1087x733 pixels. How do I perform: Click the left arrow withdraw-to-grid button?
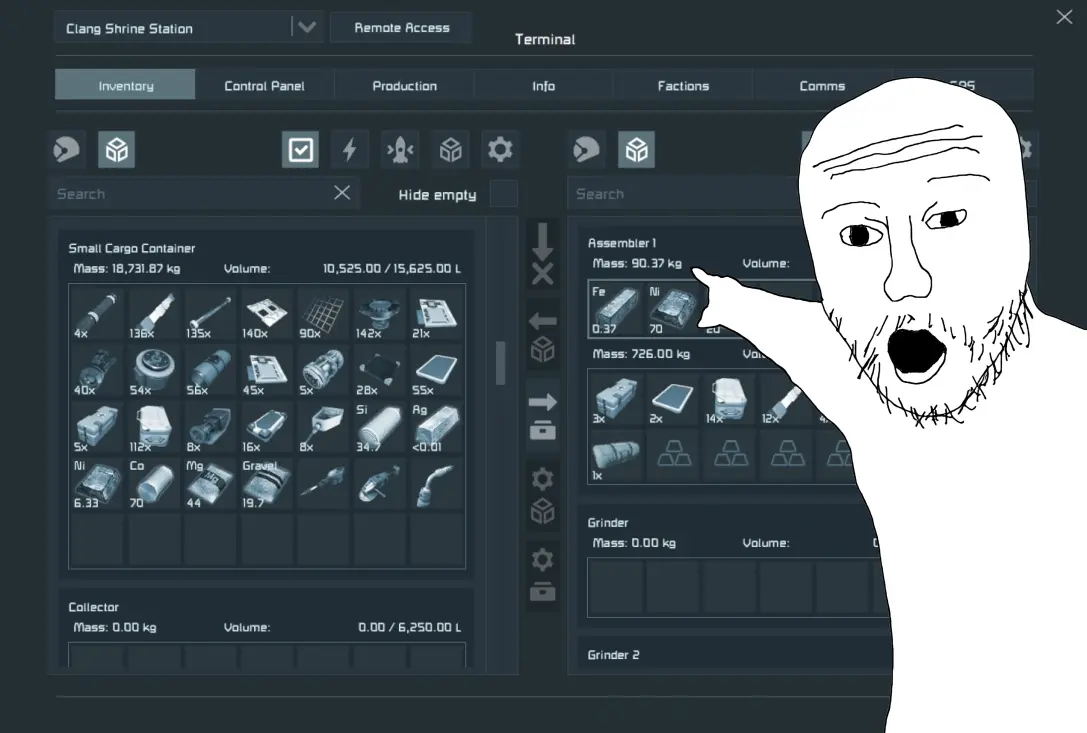543,337
